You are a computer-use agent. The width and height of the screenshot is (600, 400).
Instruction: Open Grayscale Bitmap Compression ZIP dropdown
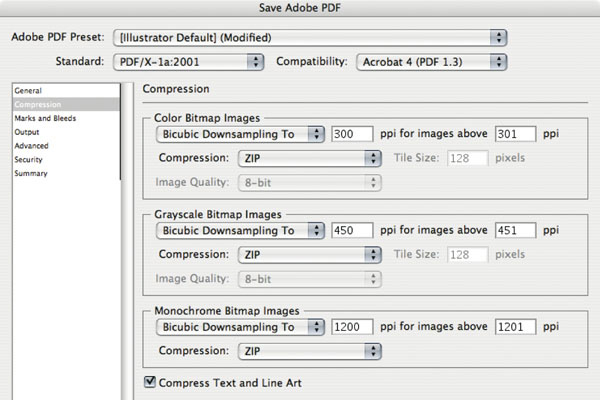(310, 255)
